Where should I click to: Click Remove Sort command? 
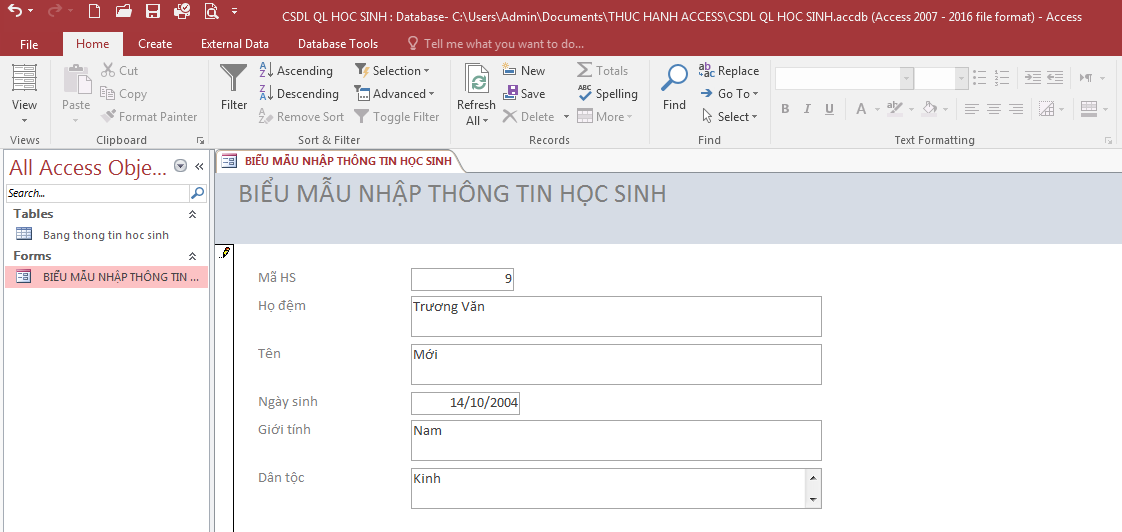pos(301,116)
